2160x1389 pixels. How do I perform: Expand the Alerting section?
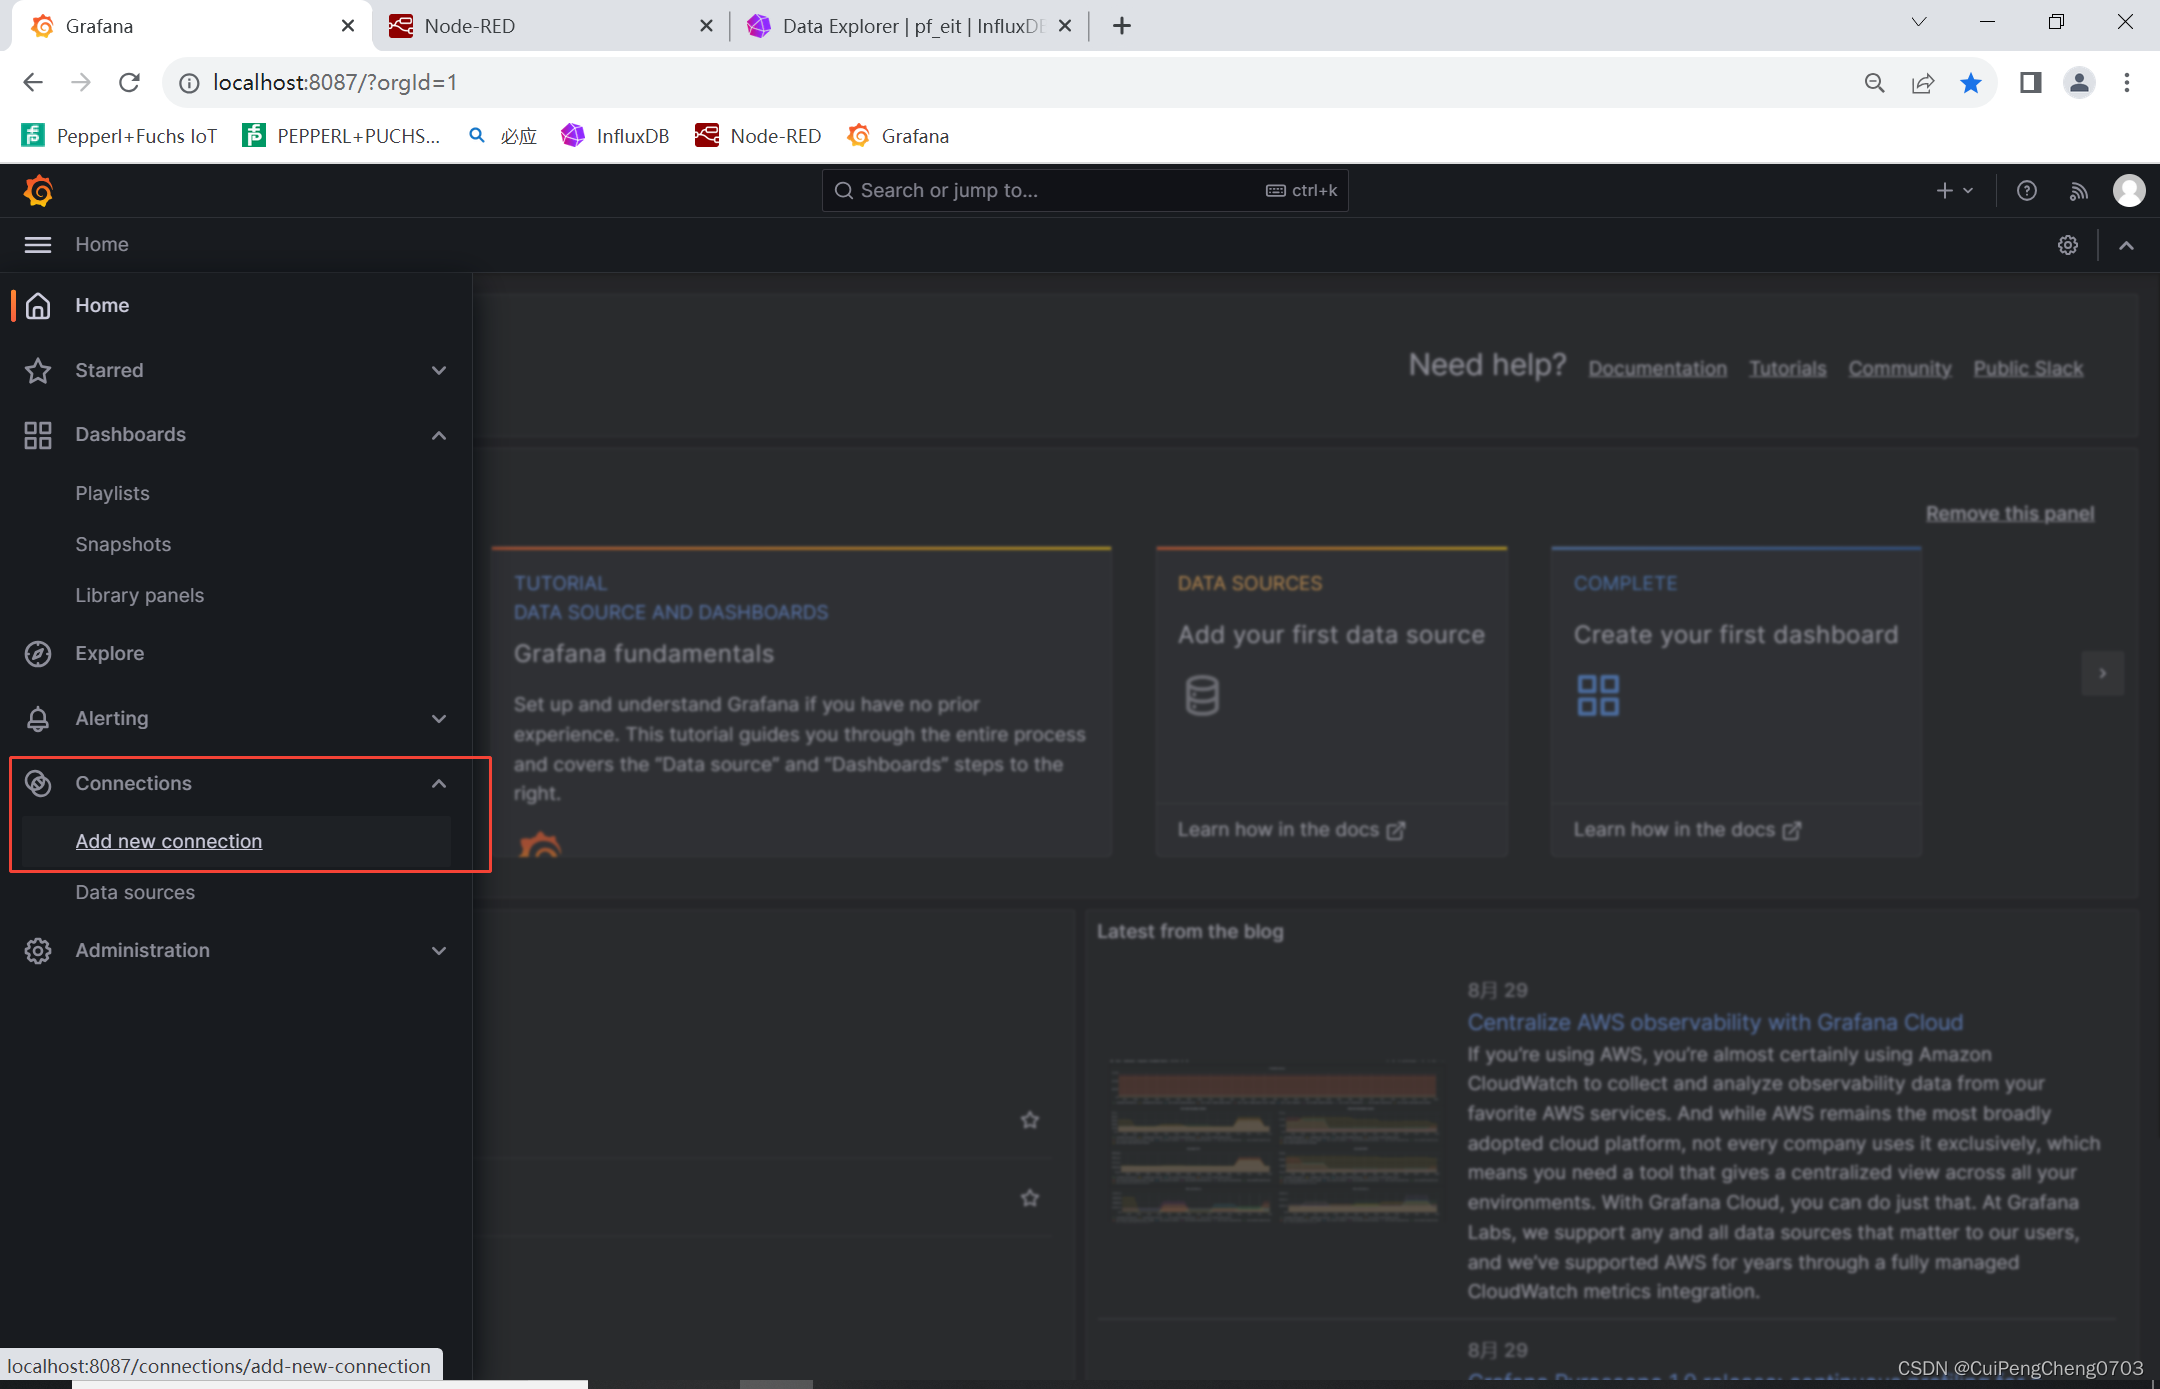[440, 718]
